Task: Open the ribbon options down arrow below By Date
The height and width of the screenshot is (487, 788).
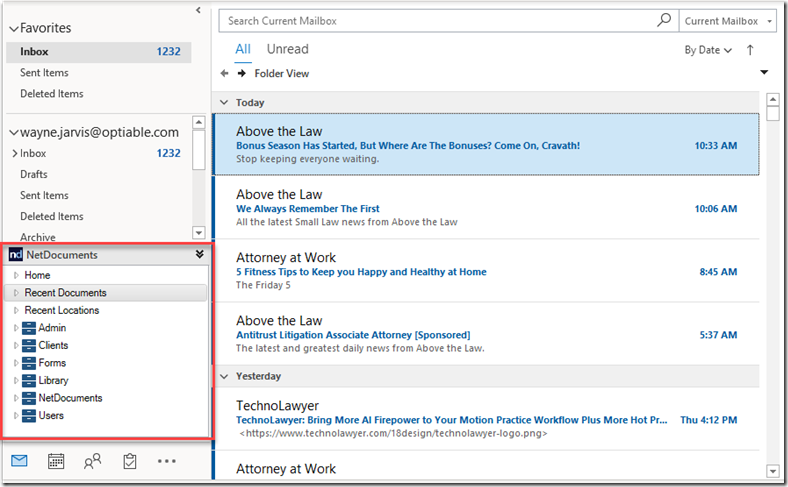Action: 764,72
